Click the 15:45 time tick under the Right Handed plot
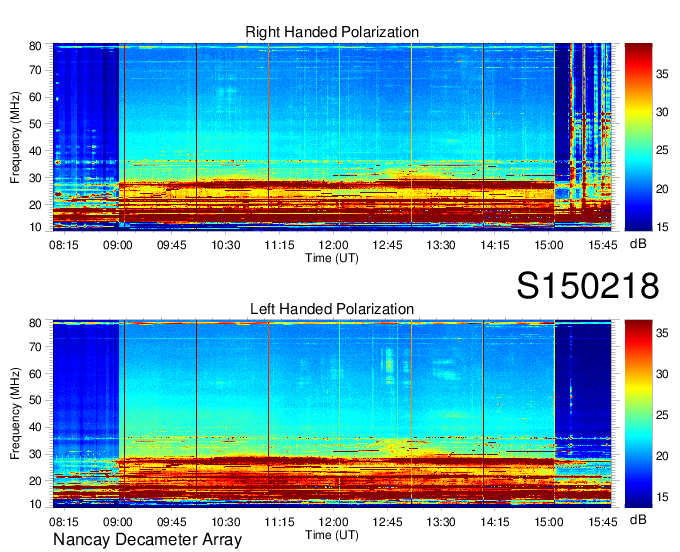Viewport: 680px width, 552px height. pos(603,245)
